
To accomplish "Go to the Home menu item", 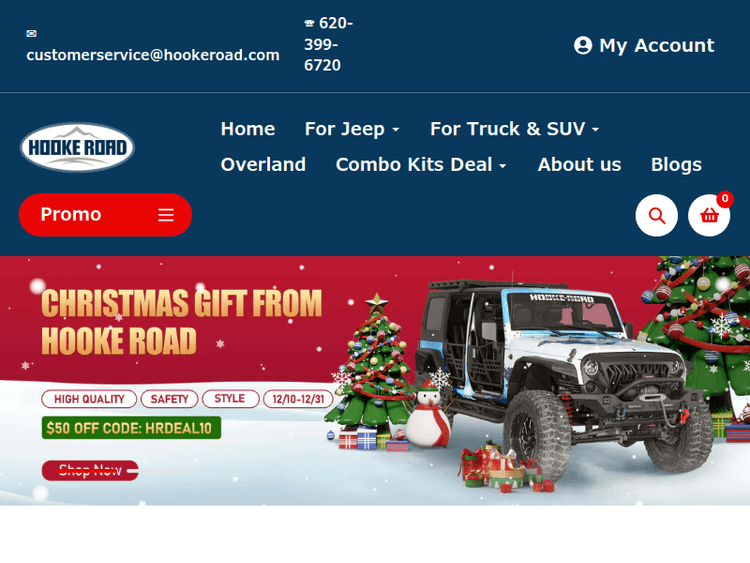I will pyautogui.click(x=248, y=129).
